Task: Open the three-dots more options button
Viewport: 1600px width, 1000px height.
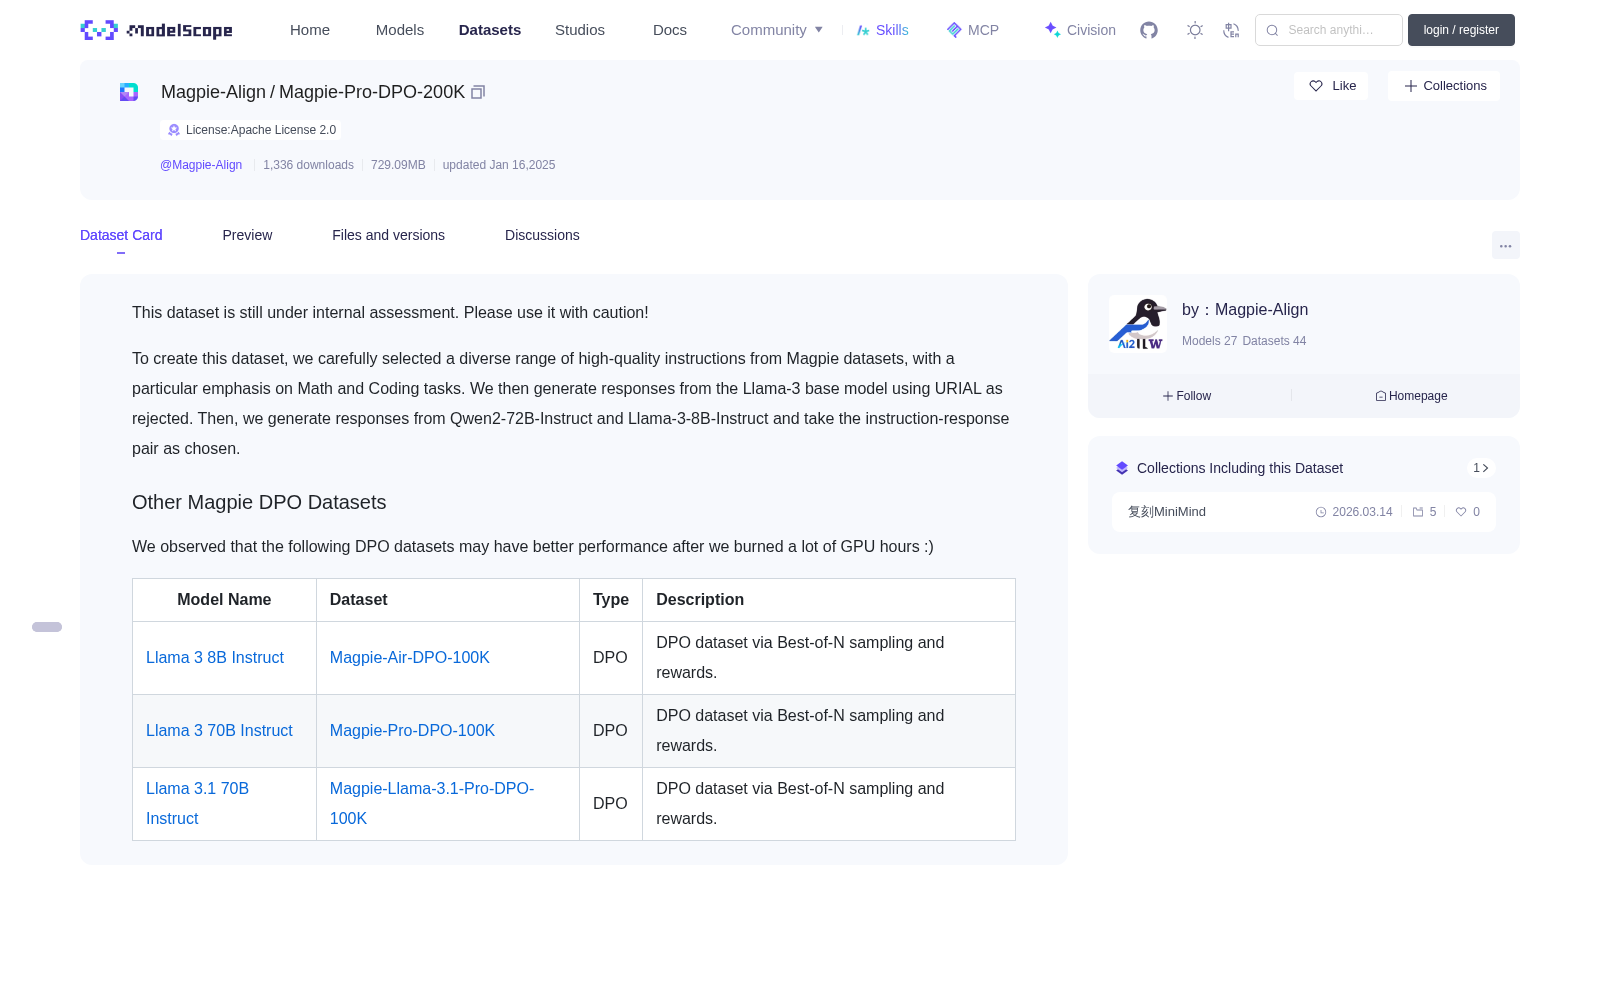Action: pyautogui.click(x=1505, y=245)
